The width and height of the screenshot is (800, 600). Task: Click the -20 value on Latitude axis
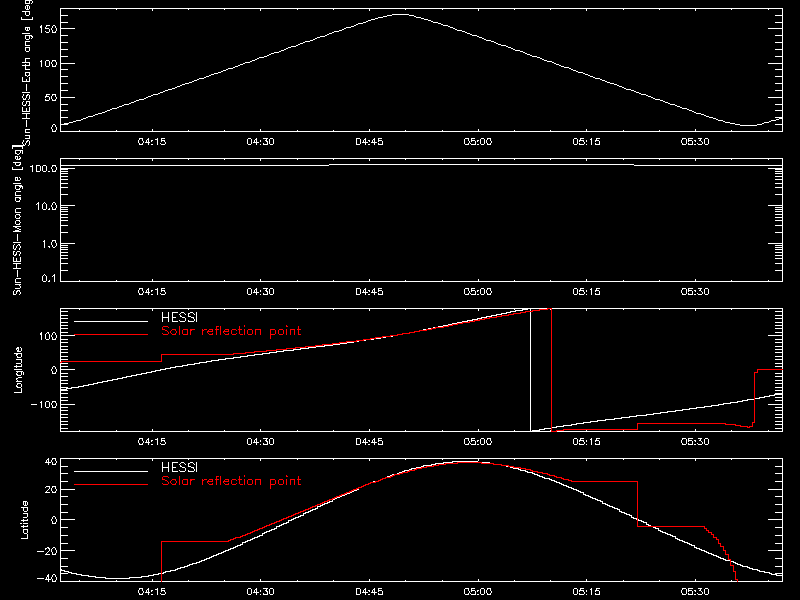(47, 551)
